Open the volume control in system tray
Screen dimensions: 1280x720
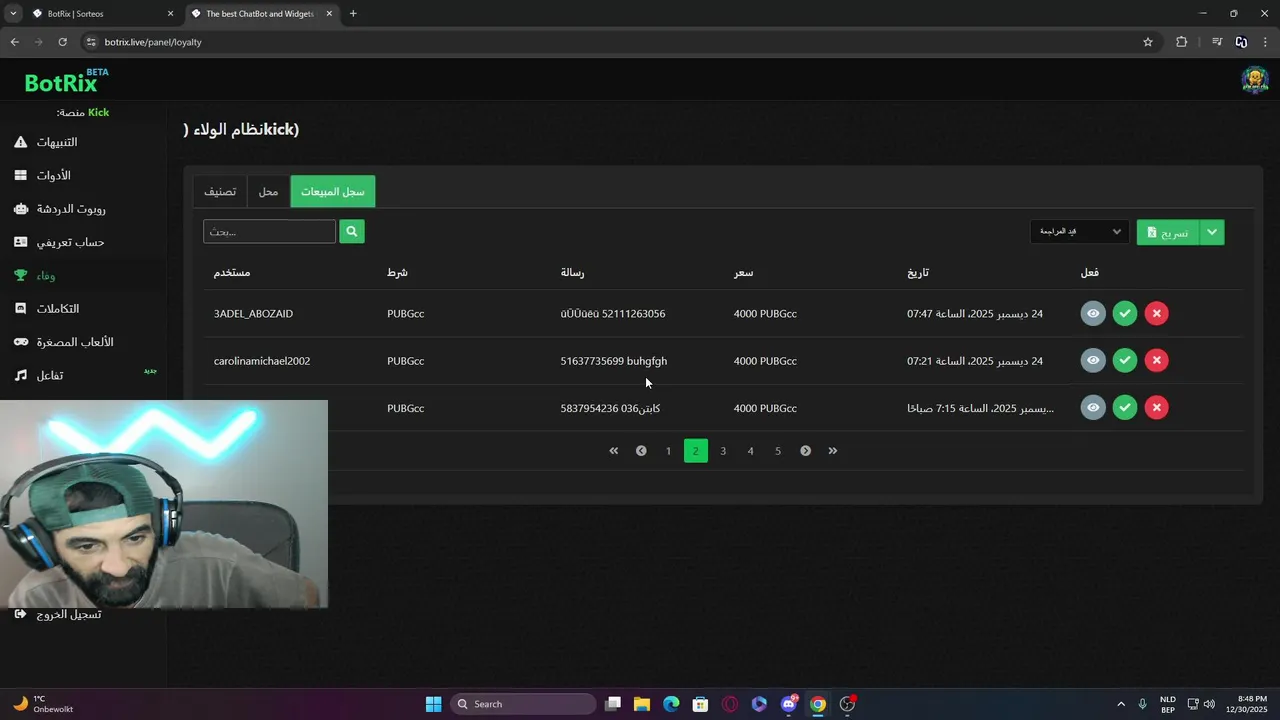(1209, 704)
